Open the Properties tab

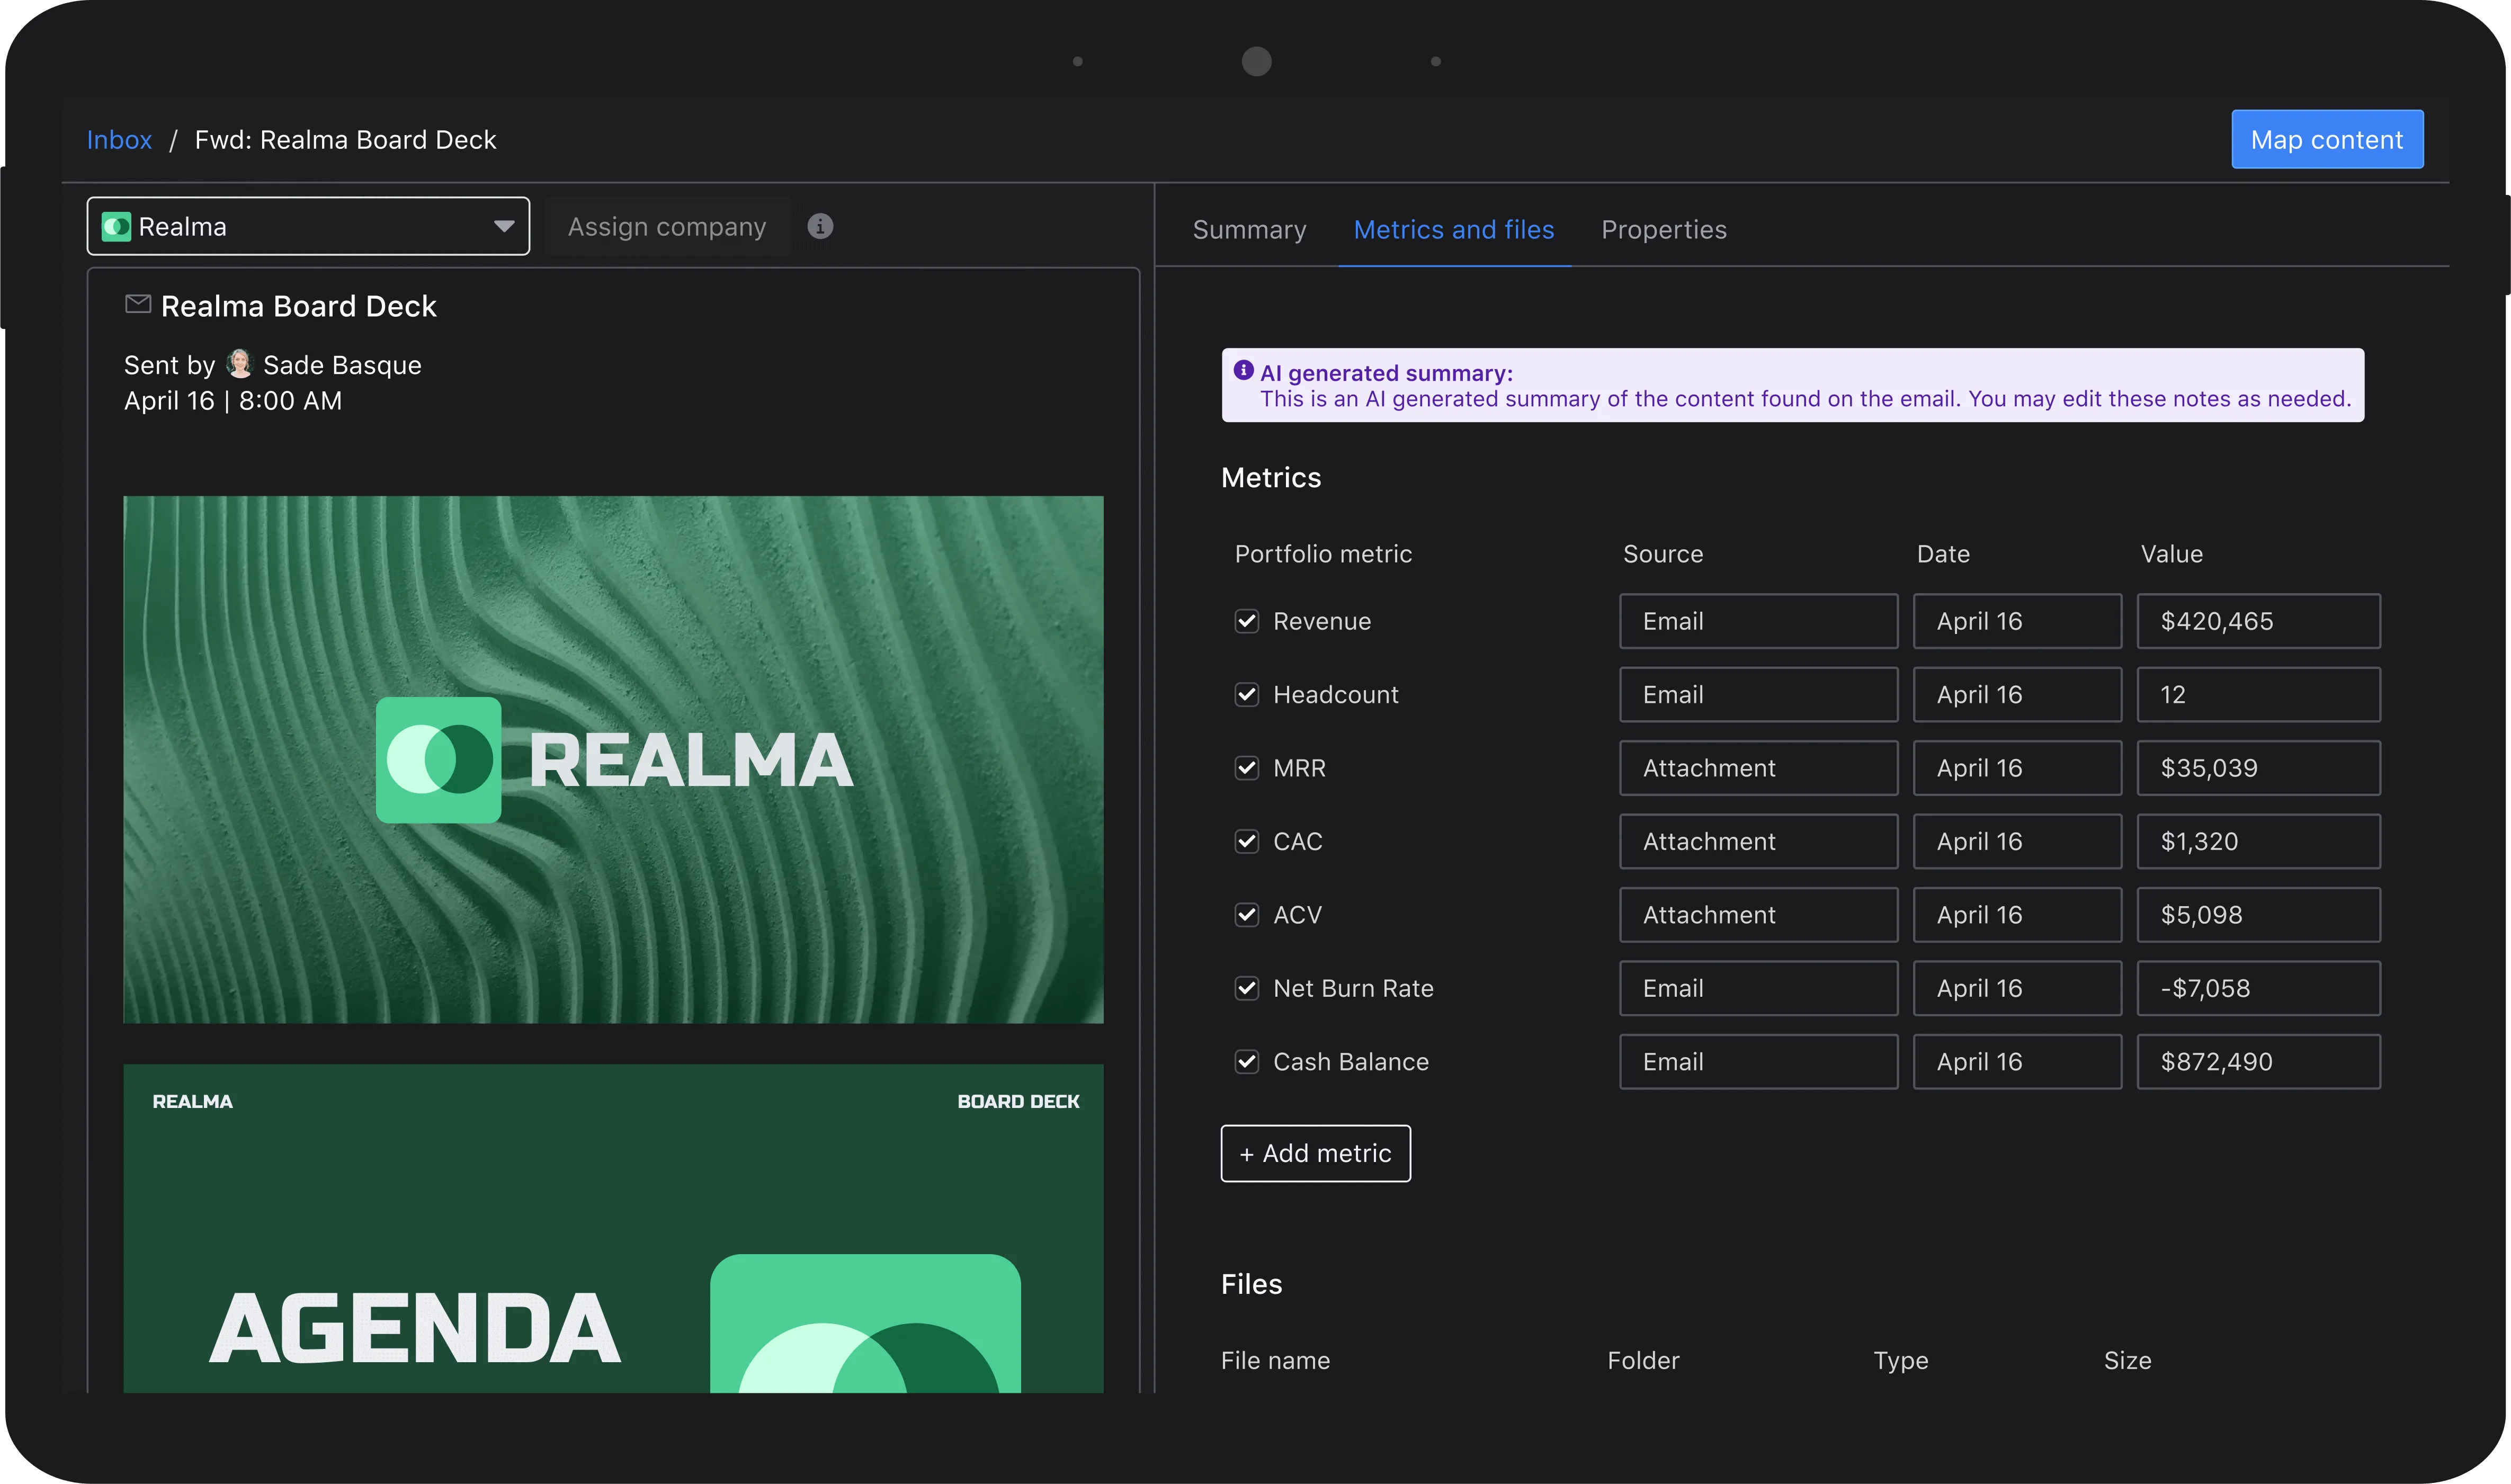coord(1663,230)
